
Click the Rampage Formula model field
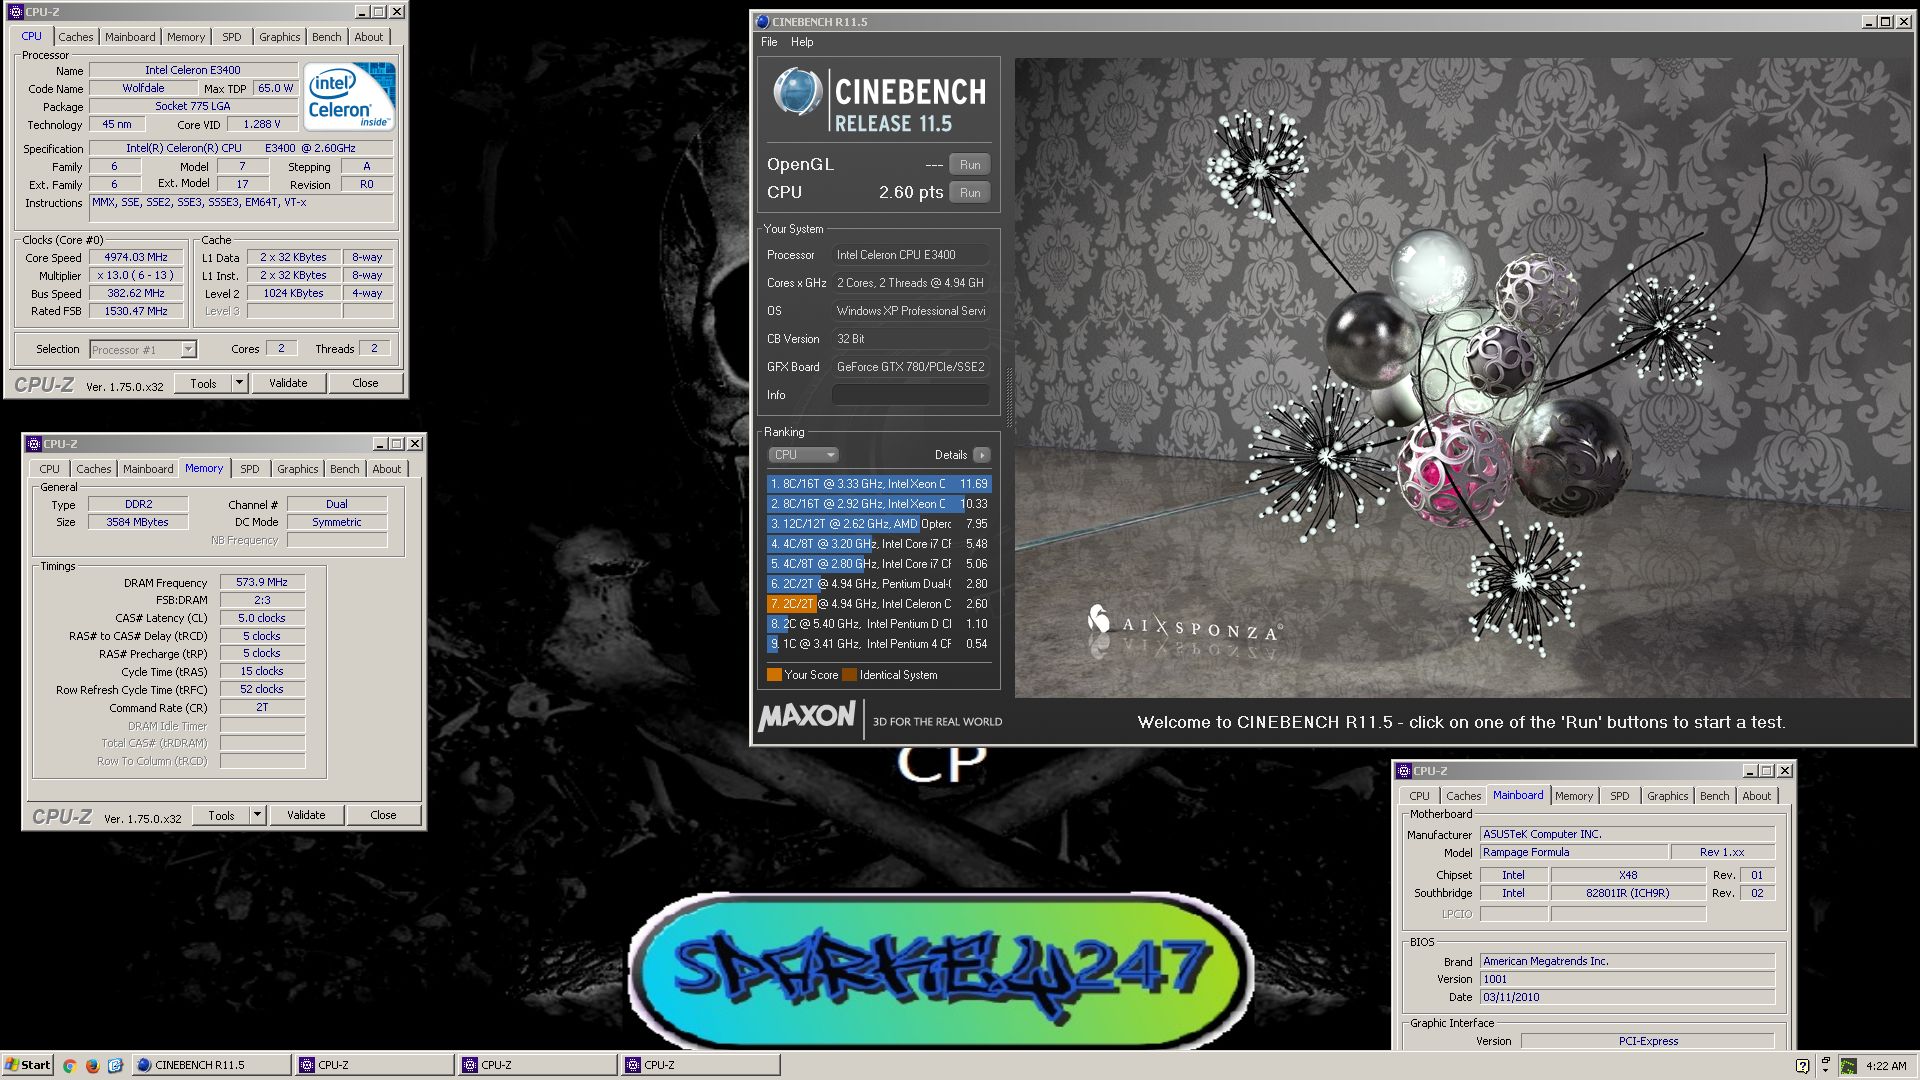coord(1574,853)
